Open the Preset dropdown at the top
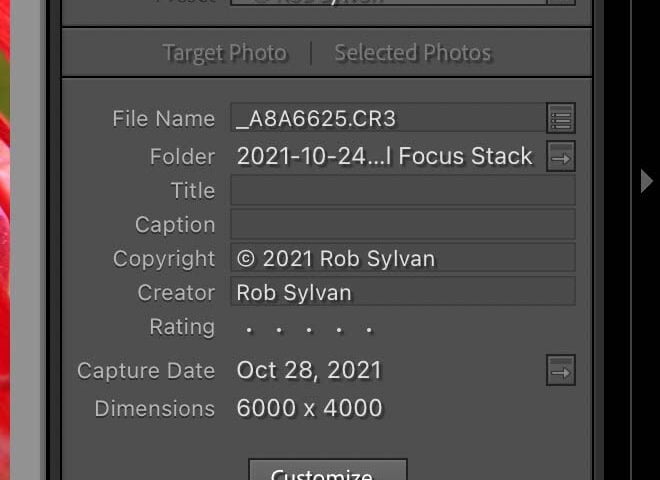This screenshot has height=480, width=660. coord(388,2)
